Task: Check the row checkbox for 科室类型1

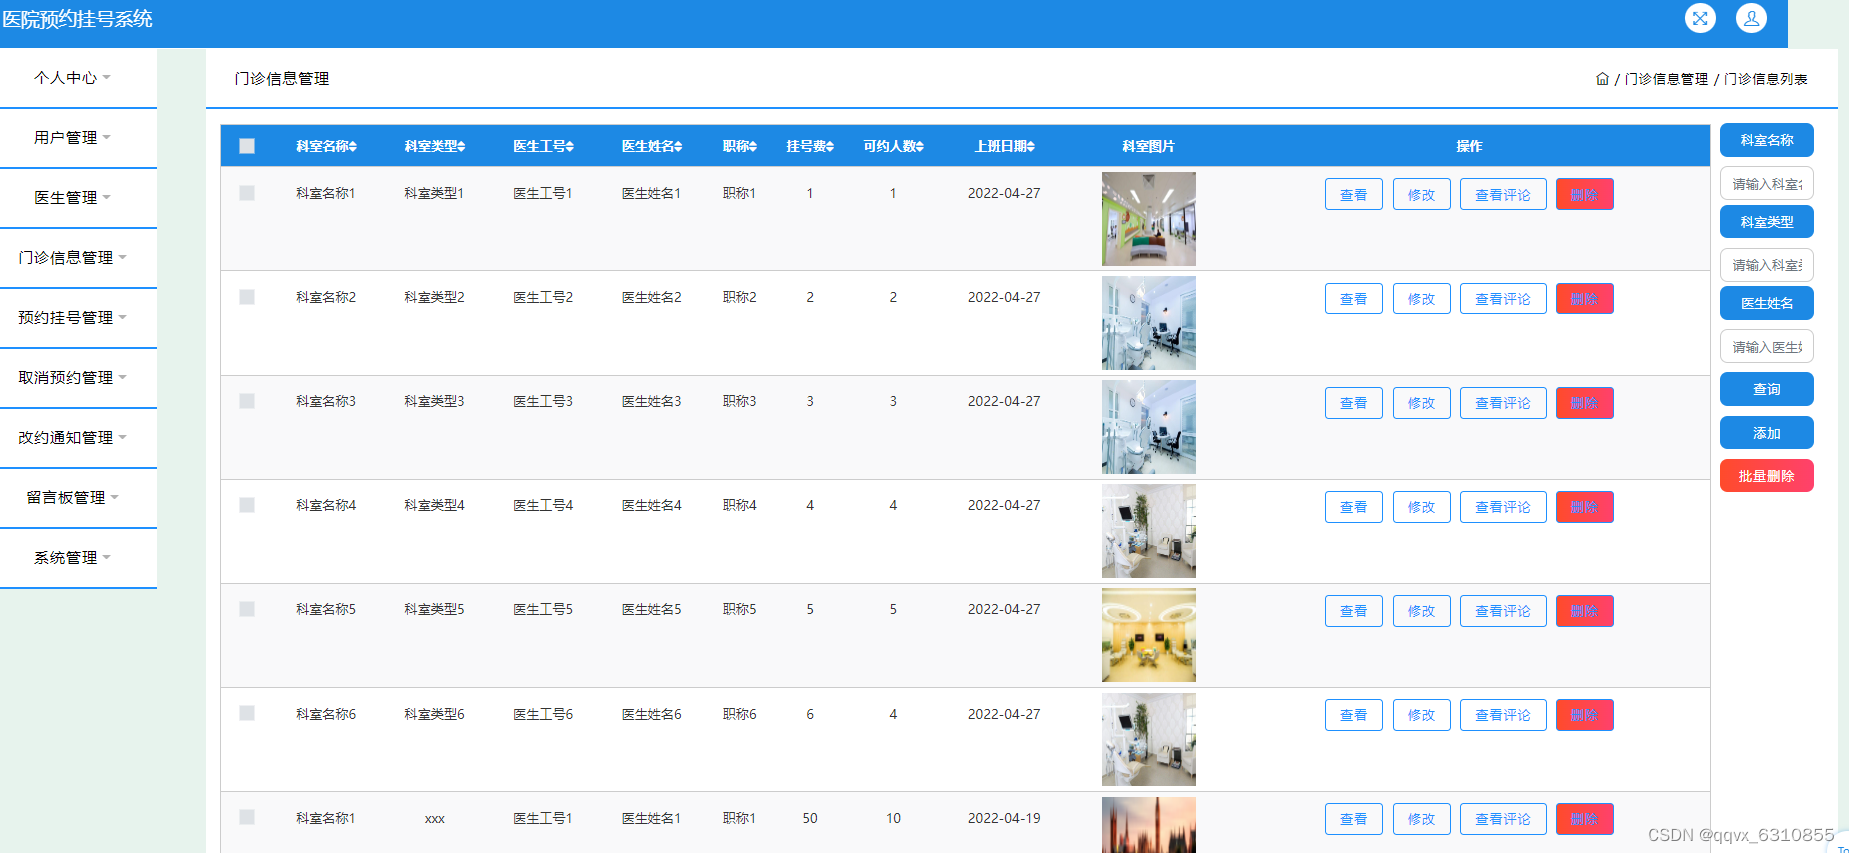Action: click(247, 193)
